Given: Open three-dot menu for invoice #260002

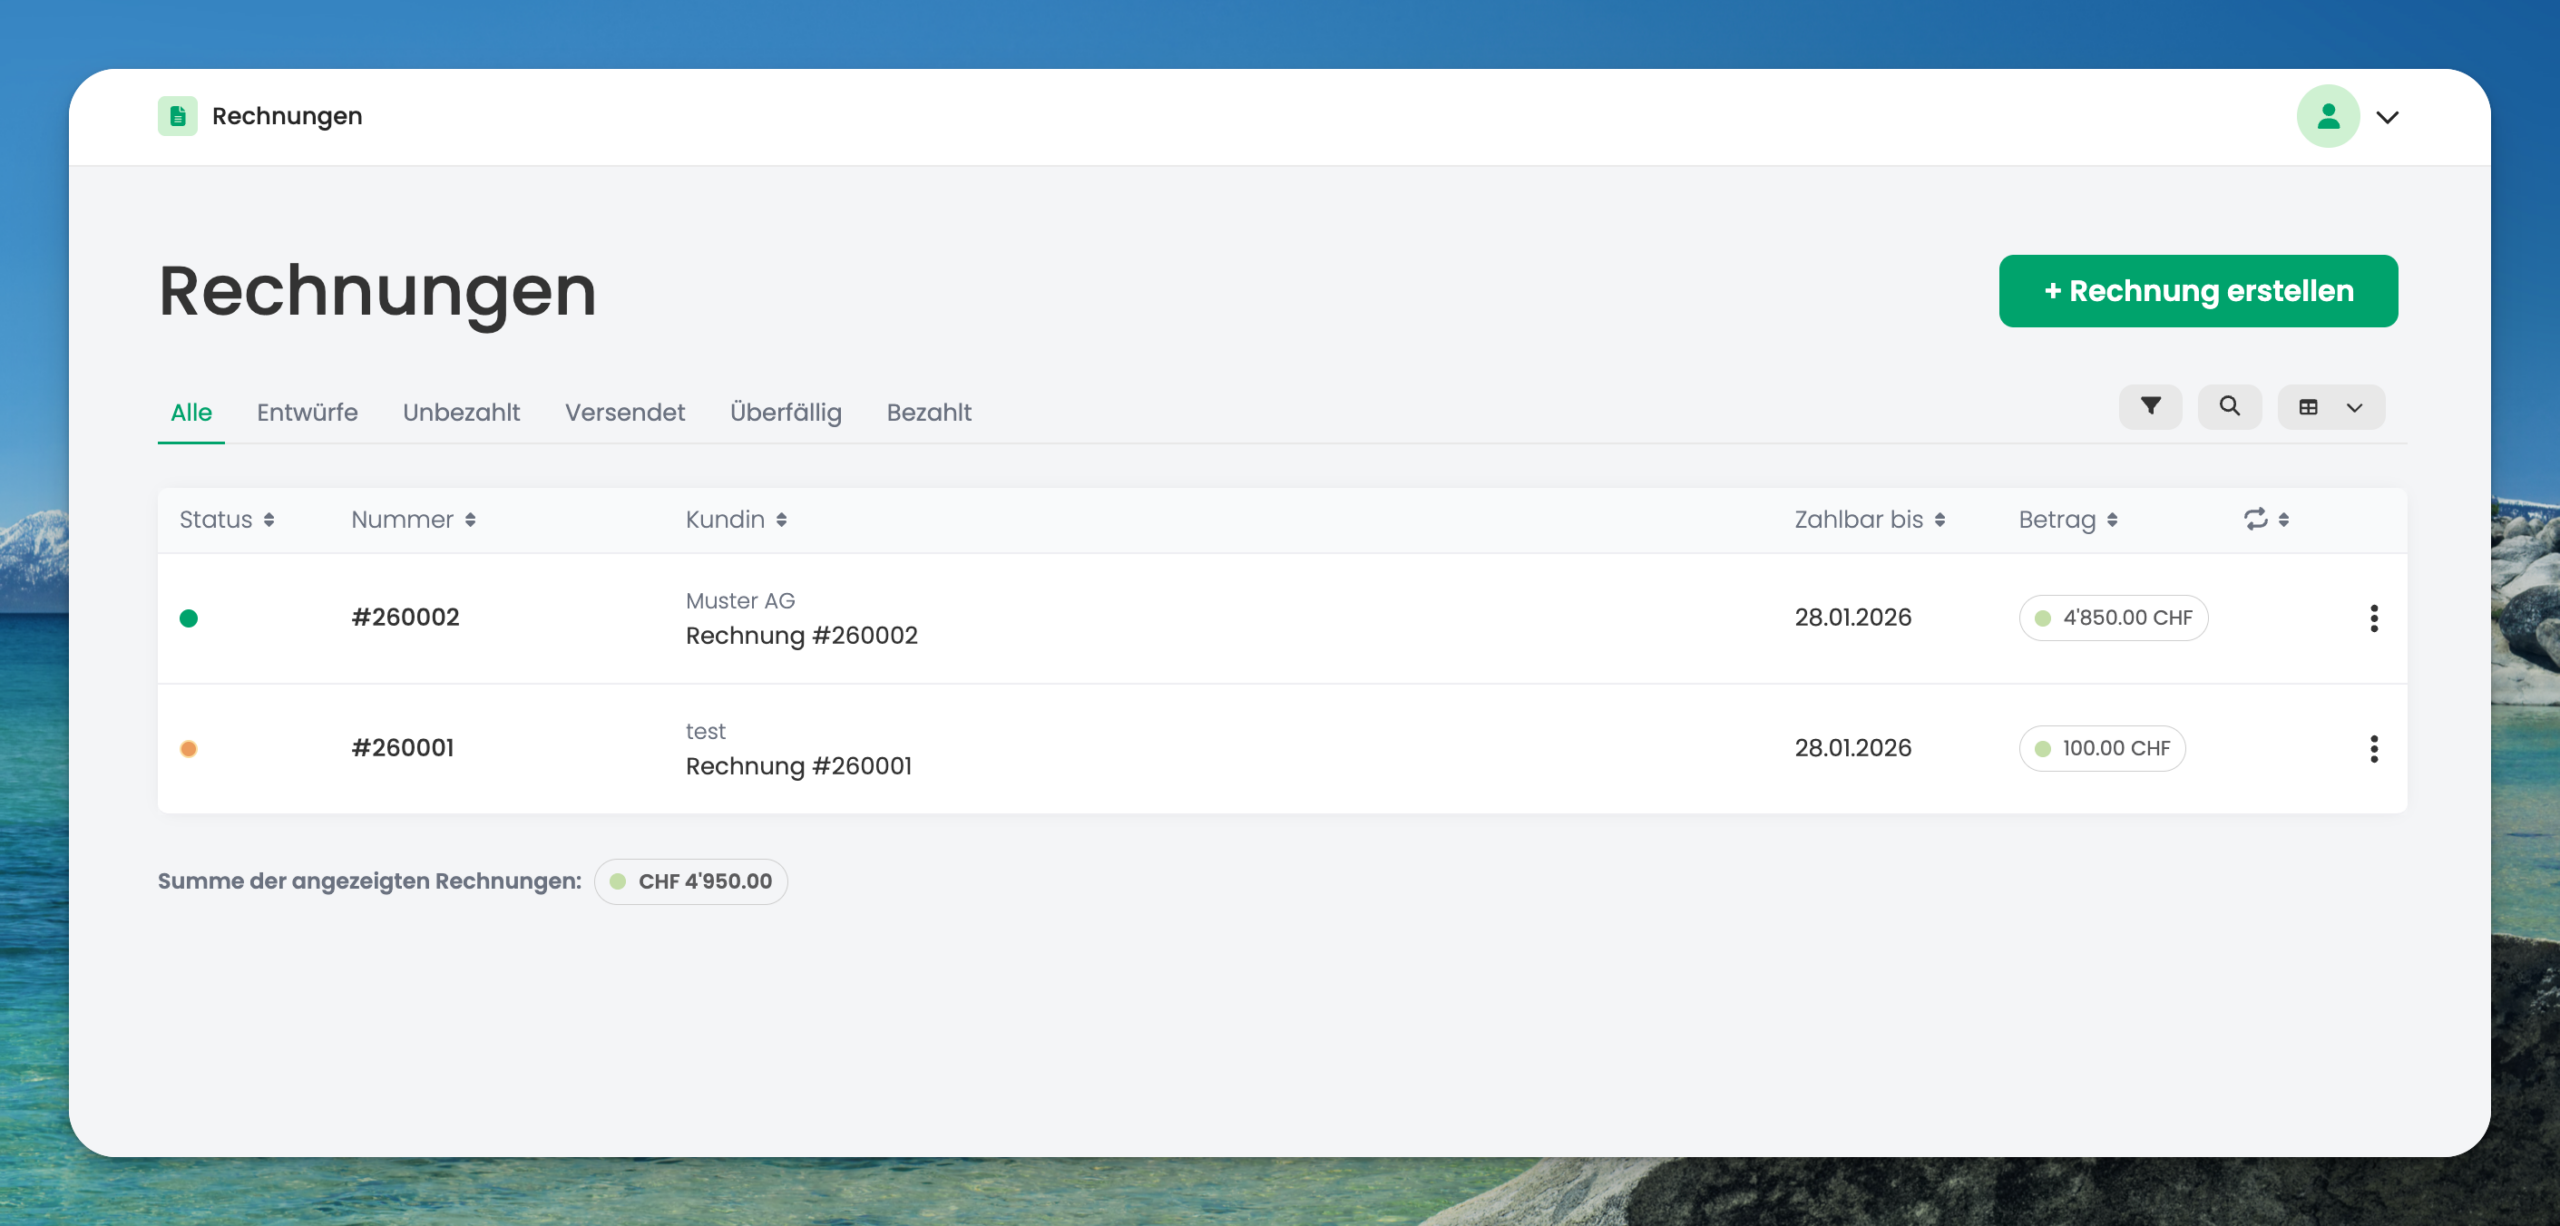Looking at the screenshot, I should (2373, 618).
